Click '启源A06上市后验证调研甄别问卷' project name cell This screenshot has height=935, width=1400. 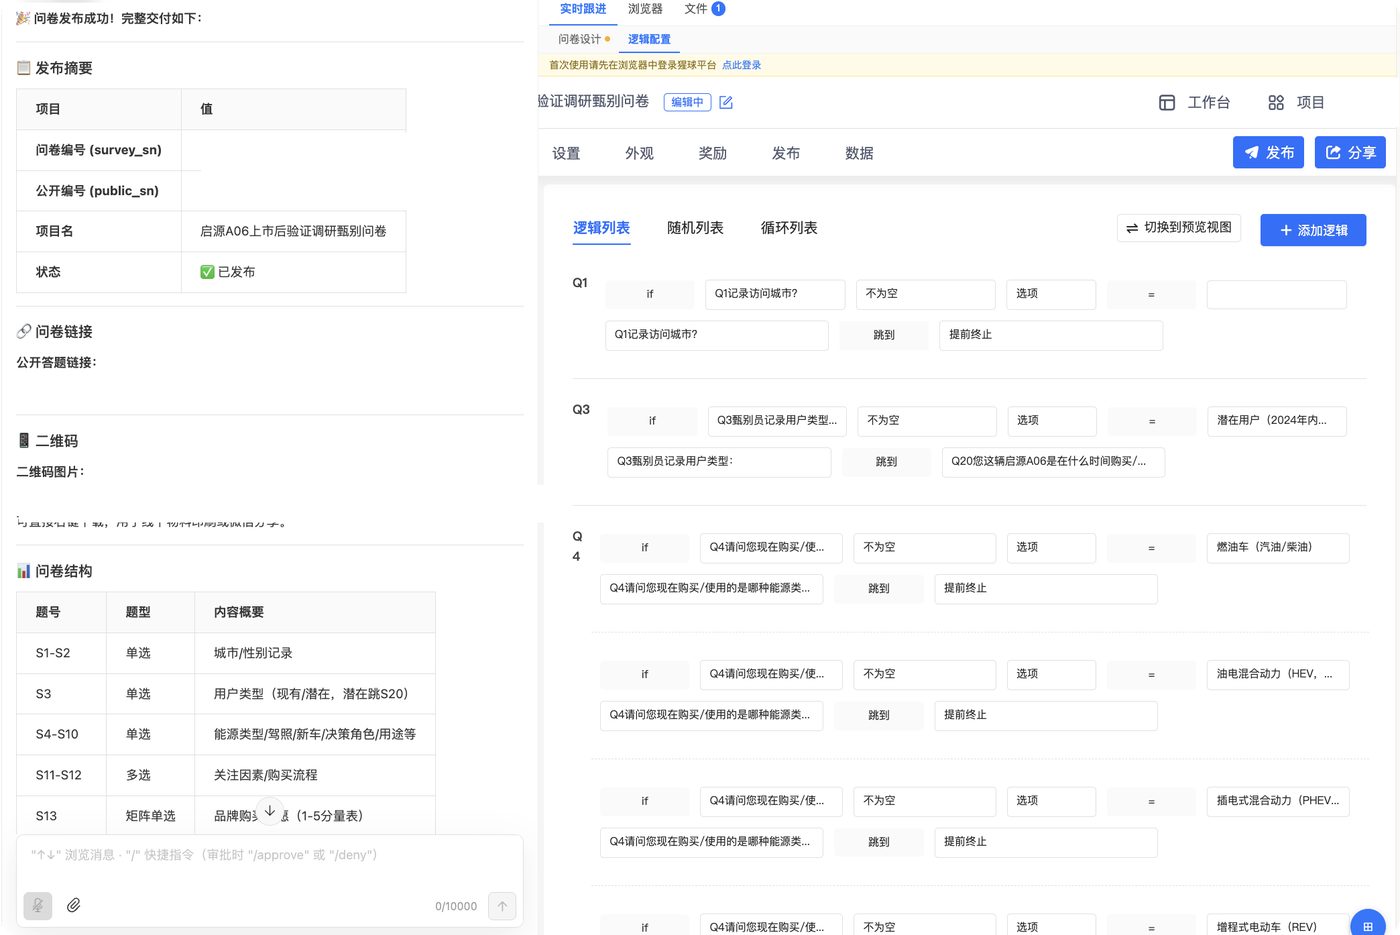[294, 231]
